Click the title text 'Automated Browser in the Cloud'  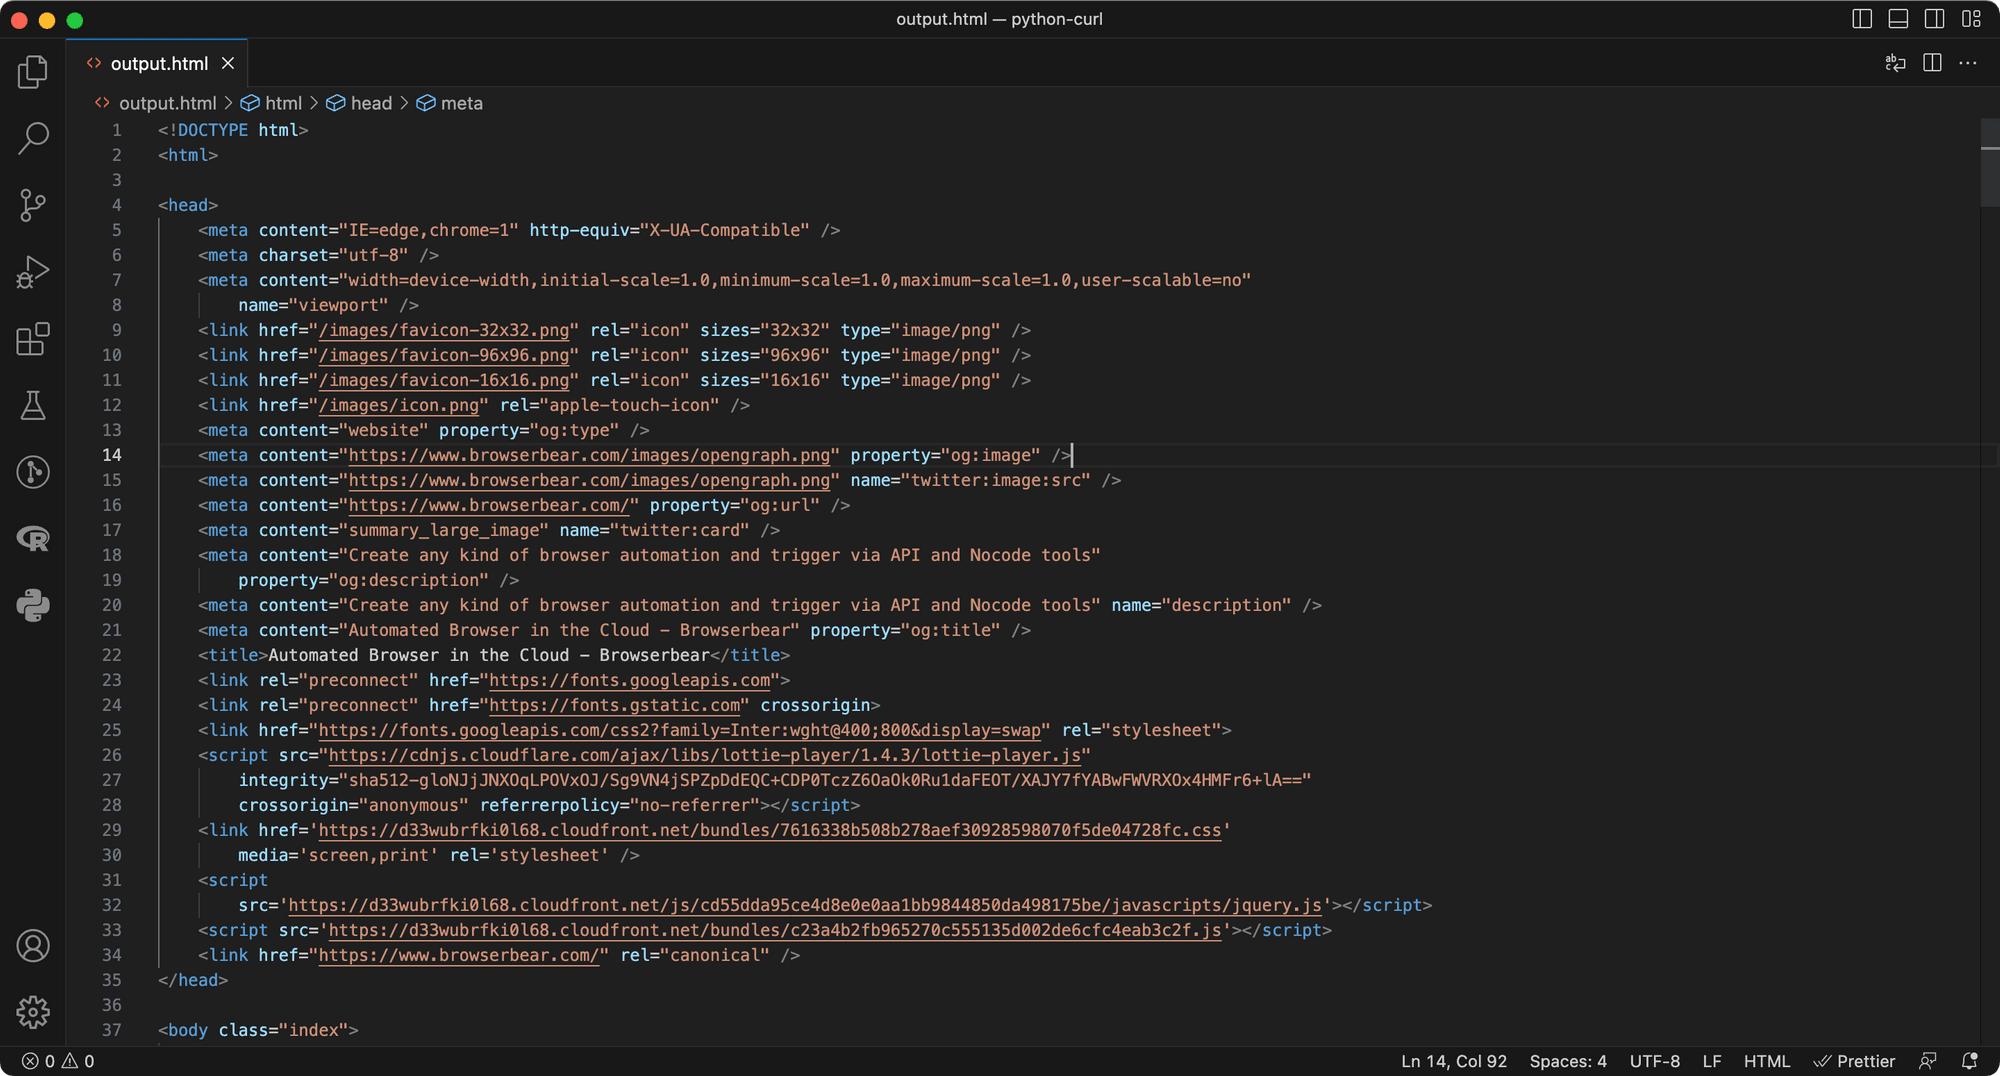tap(419, 655)
